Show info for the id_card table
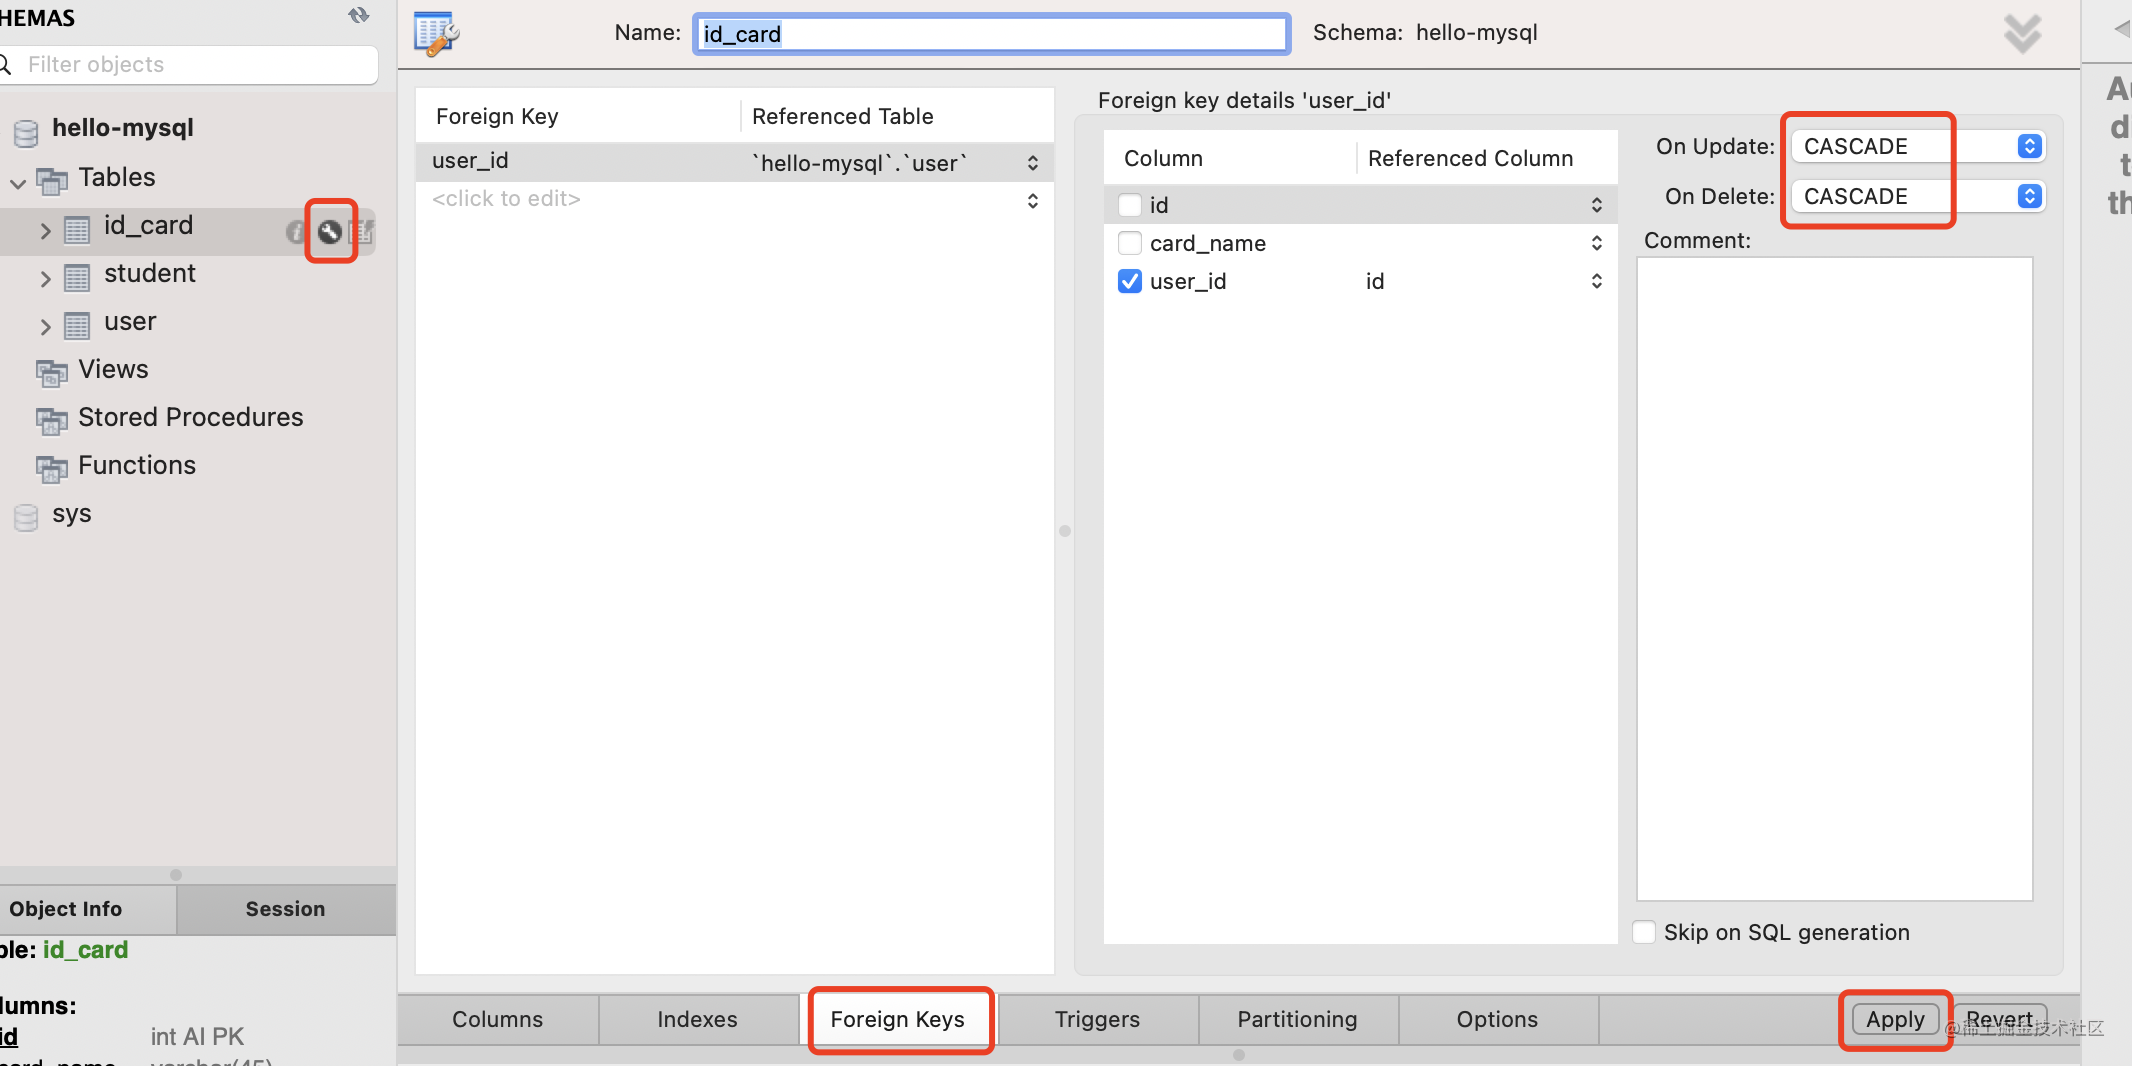Image resolution: width=2132 pixels, height=1066 pixels. [295, 232]
